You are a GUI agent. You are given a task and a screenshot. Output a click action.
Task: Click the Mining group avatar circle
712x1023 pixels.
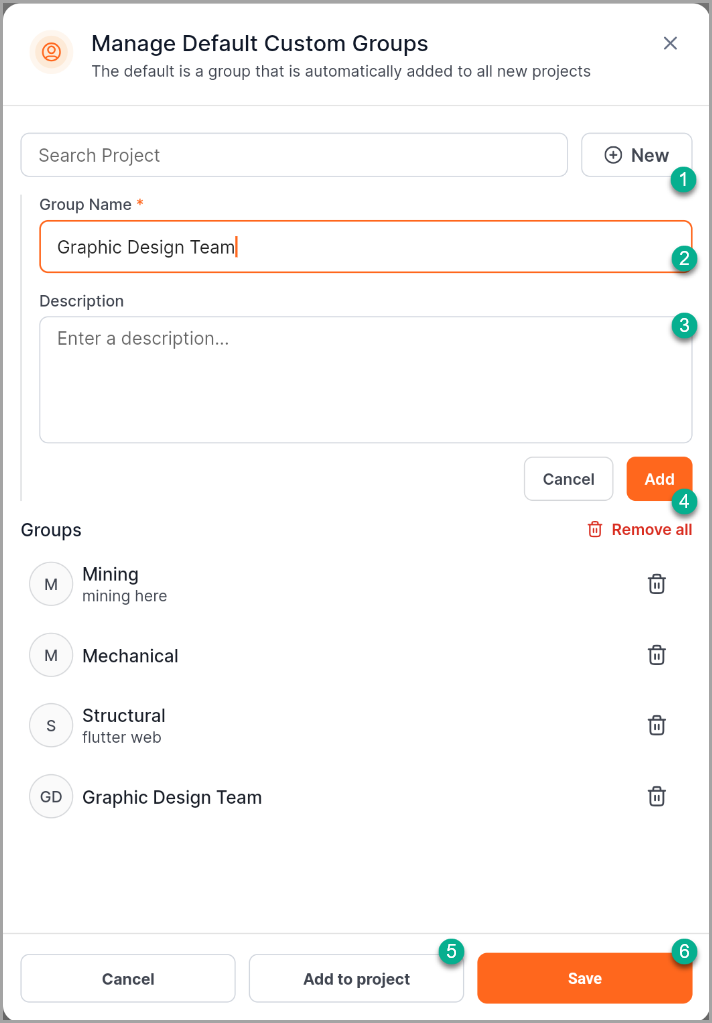point(51,584)
